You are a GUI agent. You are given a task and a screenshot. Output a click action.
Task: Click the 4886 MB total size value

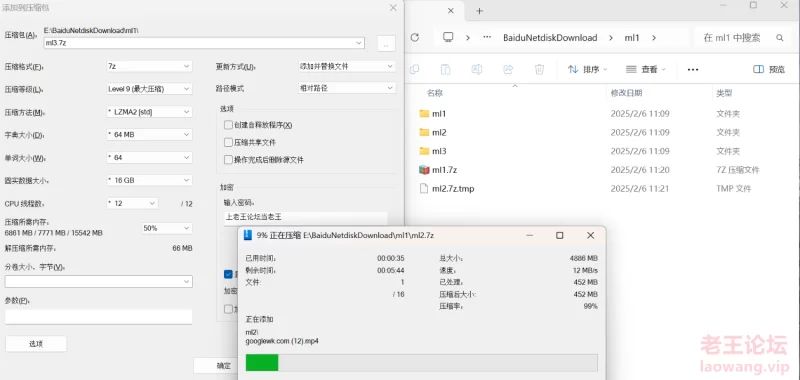[584, 259]
